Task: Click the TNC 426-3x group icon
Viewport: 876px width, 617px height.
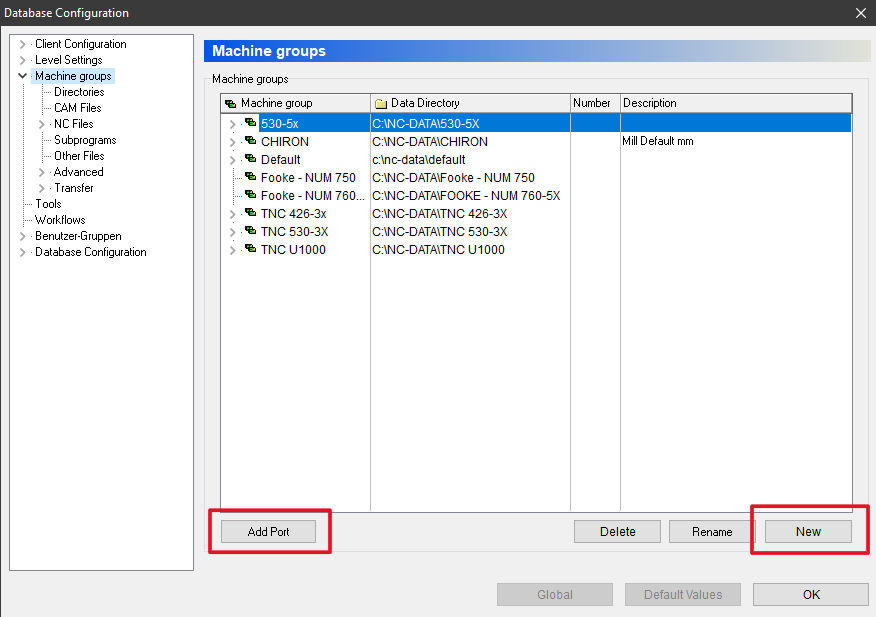Action: pos(251,212)
